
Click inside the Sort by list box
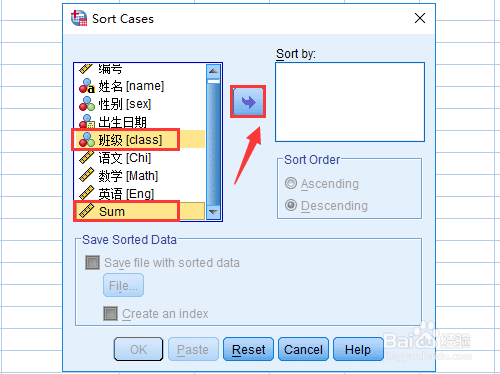[x=350, y=102]
